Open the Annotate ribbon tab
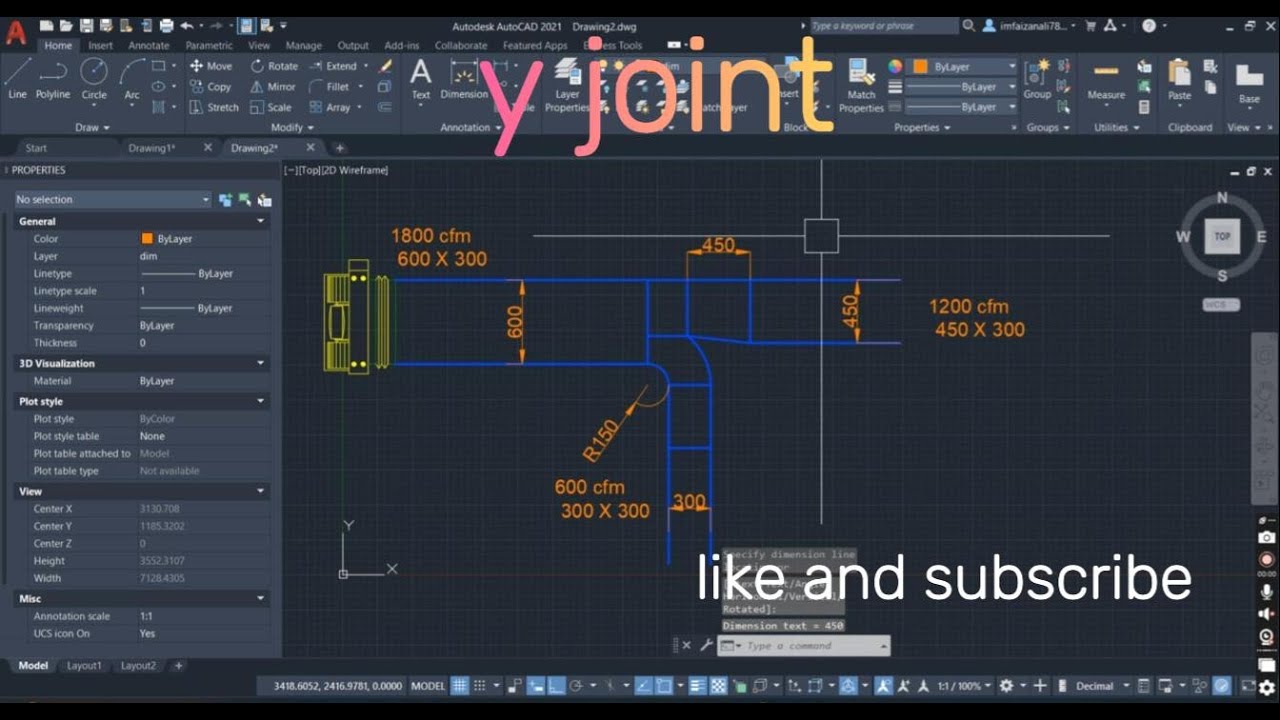Image resolution: width=1280 pixels, height=720 pixels. [x=148, y=45]
